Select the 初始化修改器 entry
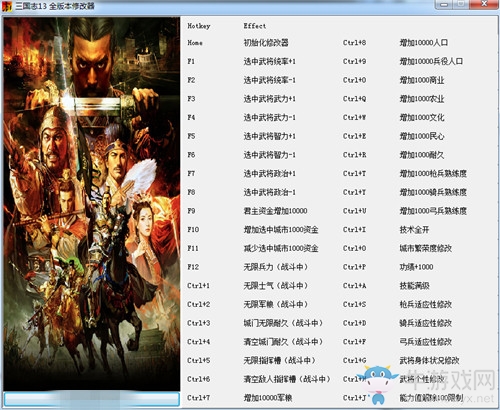The width and height of the screenshot is (500, 410). 266,43
